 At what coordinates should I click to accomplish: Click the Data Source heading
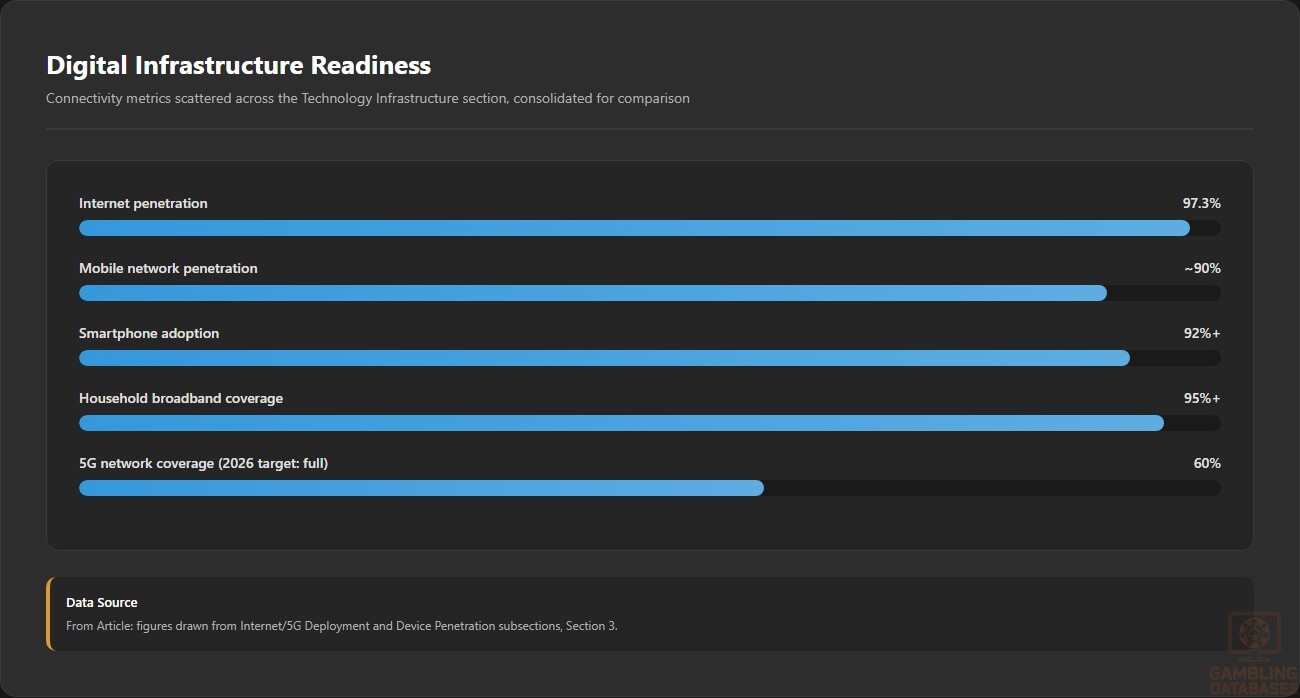(x=102, y=602)
